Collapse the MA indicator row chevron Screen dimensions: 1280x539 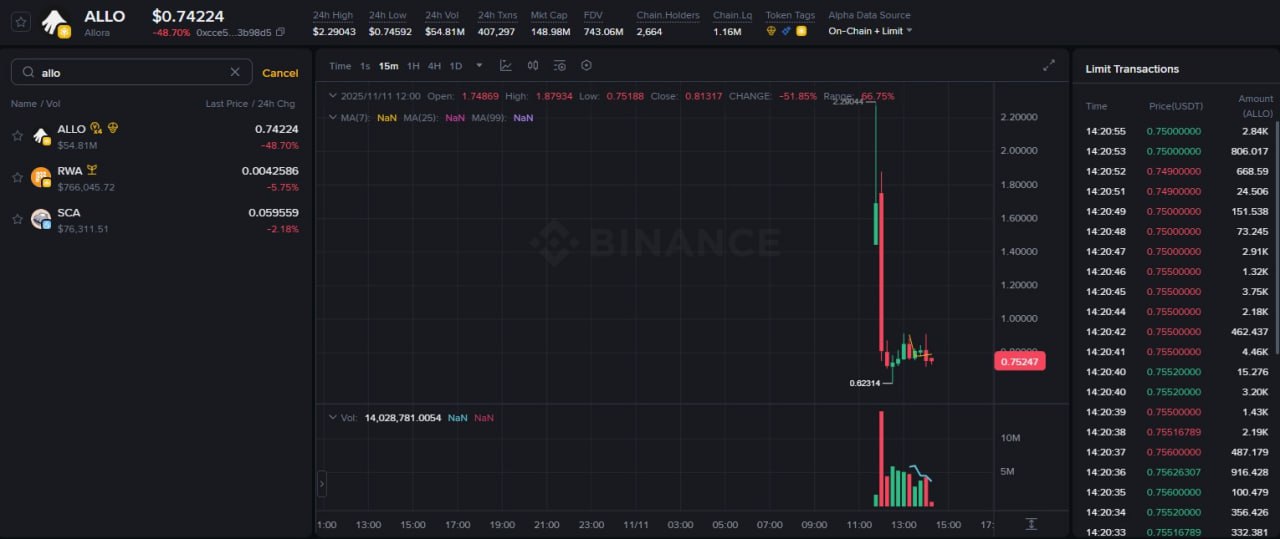coord(332,118)
